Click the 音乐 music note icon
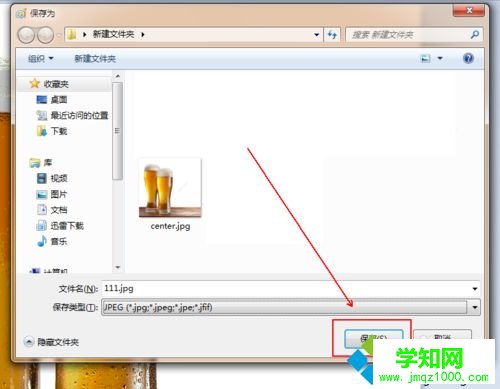Image resolution: width=500 pixels, height=389 pixels. [42, 241]
